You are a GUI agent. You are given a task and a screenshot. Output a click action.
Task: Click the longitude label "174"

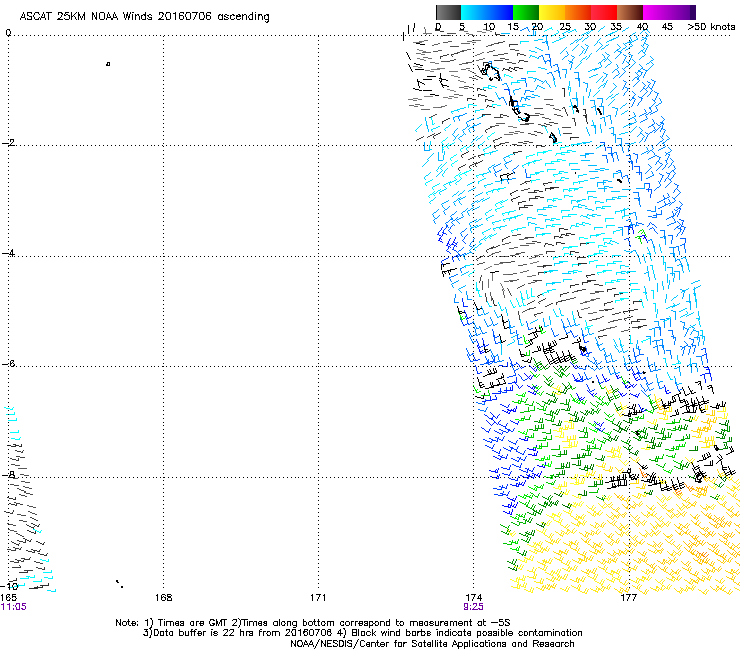(x=473, y=598)
